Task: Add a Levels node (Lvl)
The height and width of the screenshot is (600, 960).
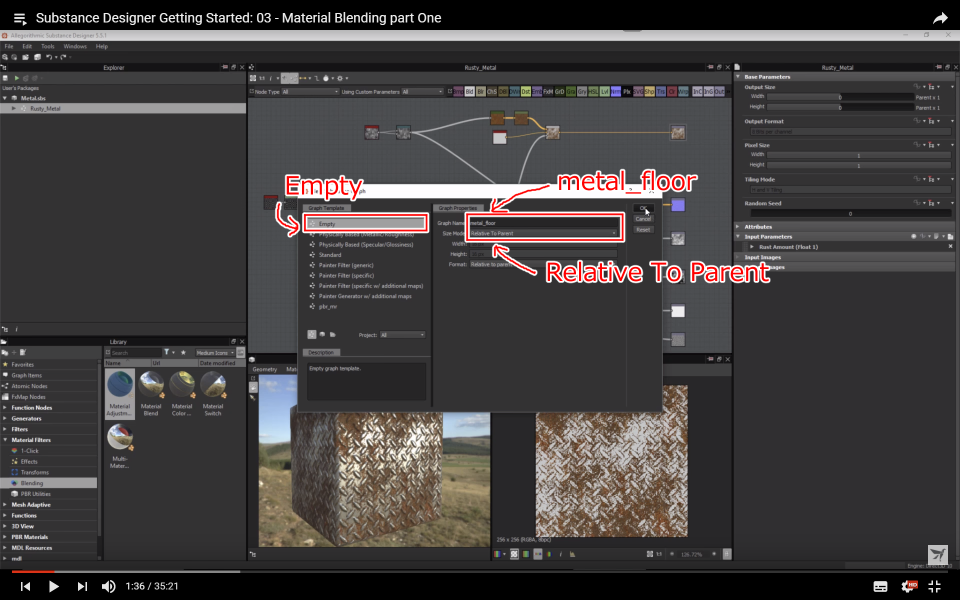Action: pos(605,92)
